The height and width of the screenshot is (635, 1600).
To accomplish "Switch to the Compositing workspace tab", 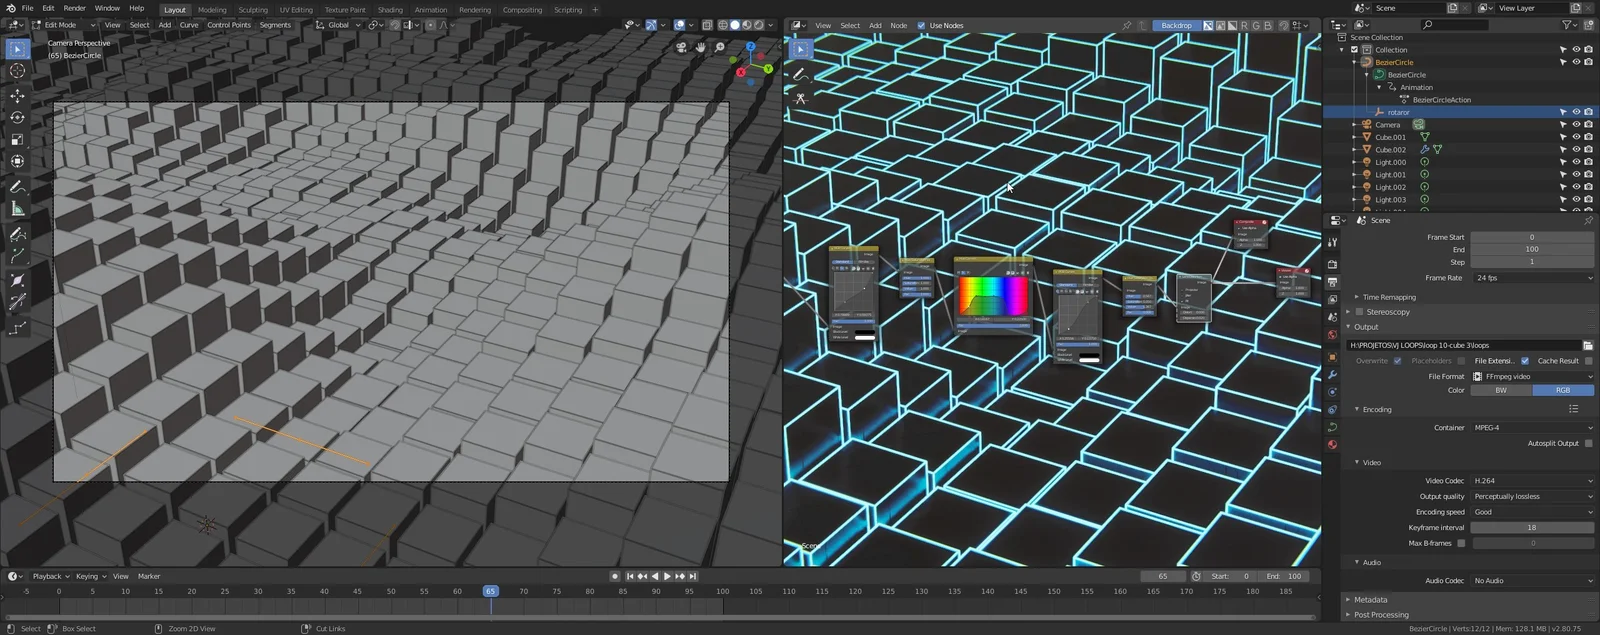I will pos(522,10).
